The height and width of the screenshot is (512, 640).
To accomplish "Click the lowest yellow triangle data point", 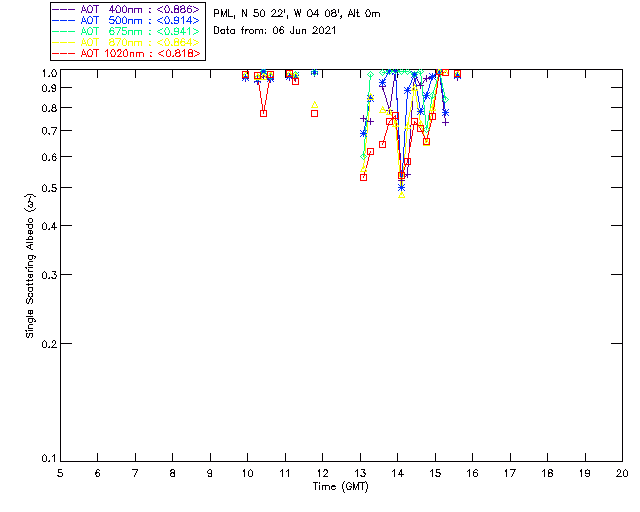I will click(402, 195).
